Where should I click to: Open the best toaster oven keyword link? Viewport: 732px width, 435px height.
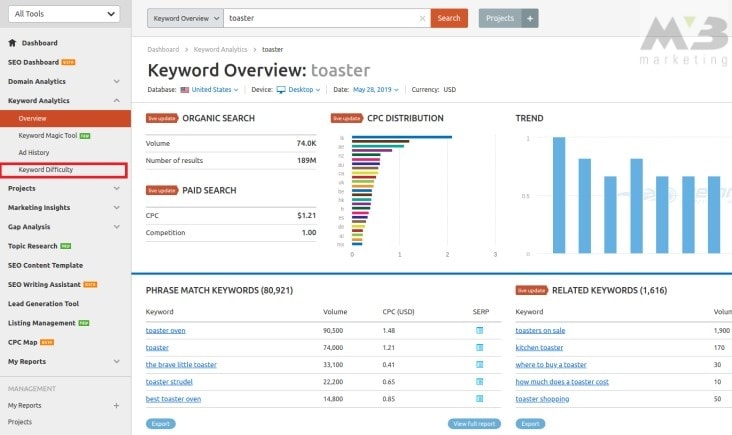coord(173,399)
